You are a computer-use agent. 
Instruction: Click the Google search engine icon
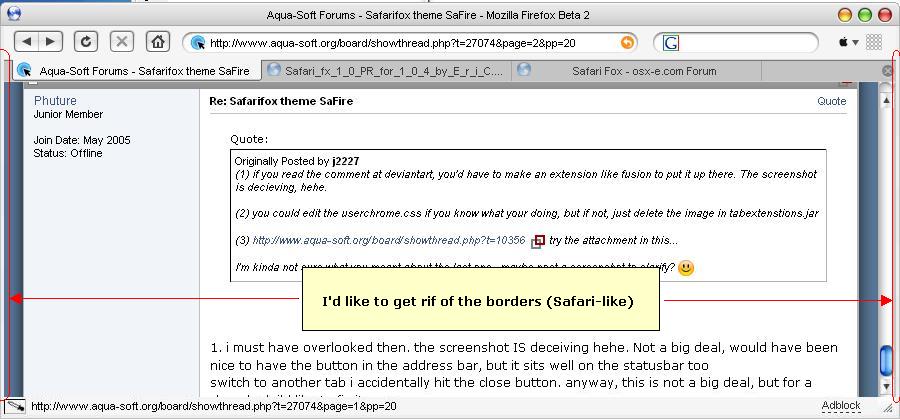click(670, 42)
